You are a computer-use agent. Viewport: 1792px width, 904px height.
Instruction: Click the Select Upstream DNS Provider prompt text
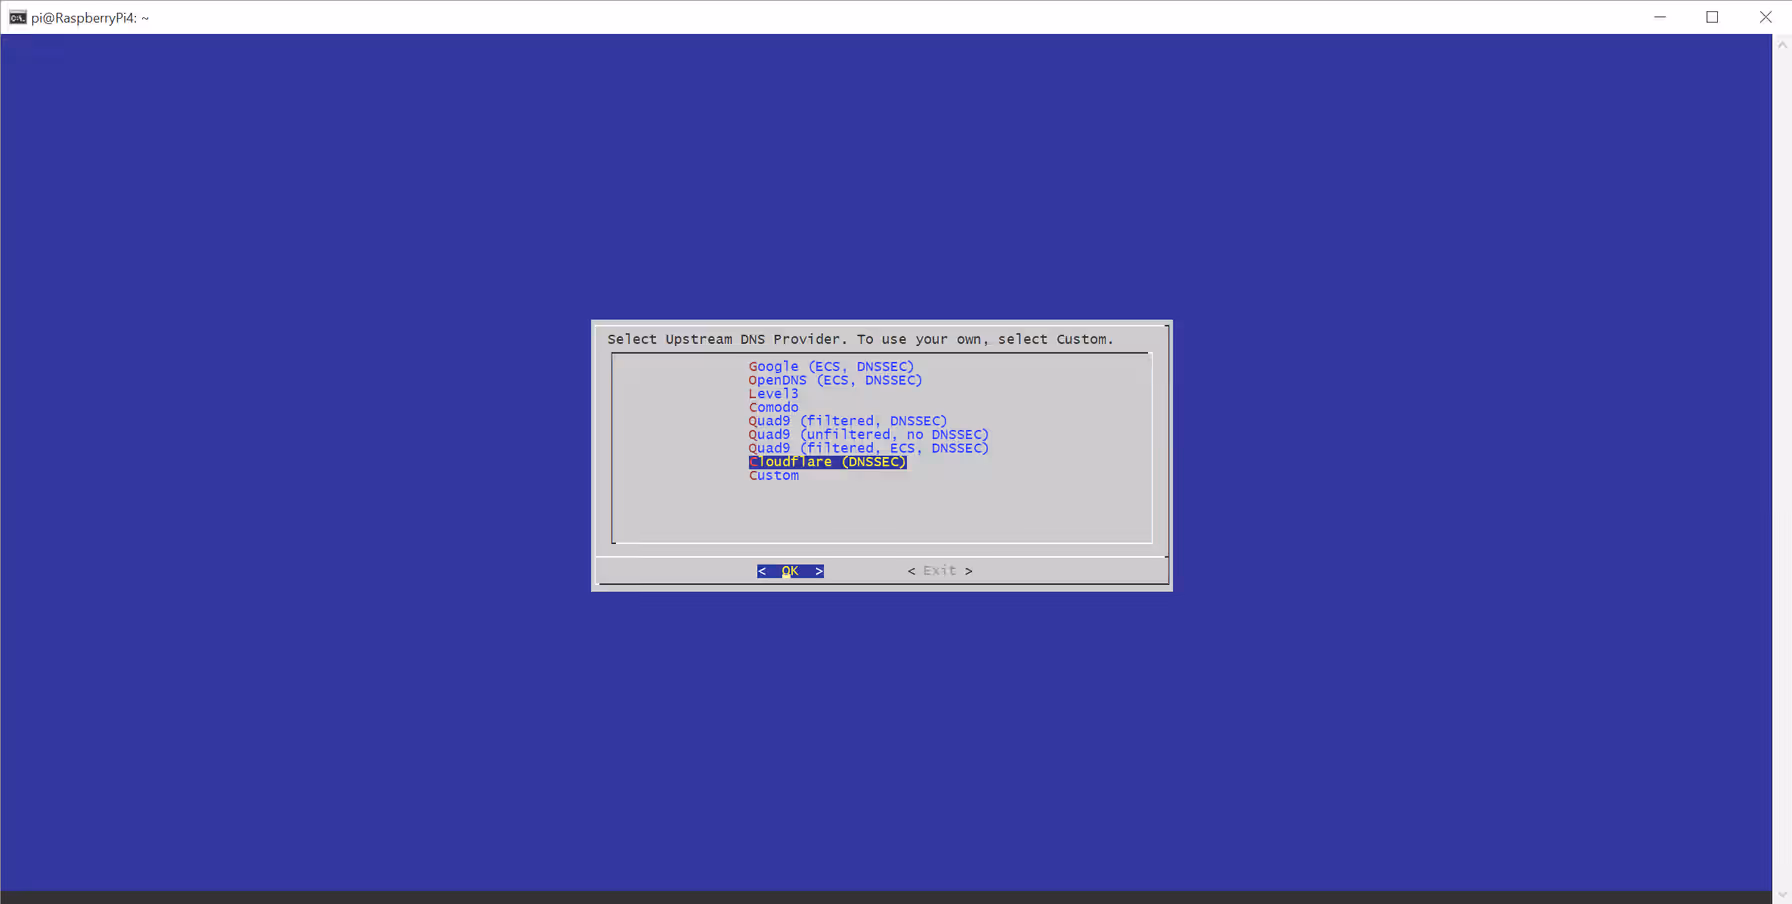pyautogui.click(x=860, y=339)
